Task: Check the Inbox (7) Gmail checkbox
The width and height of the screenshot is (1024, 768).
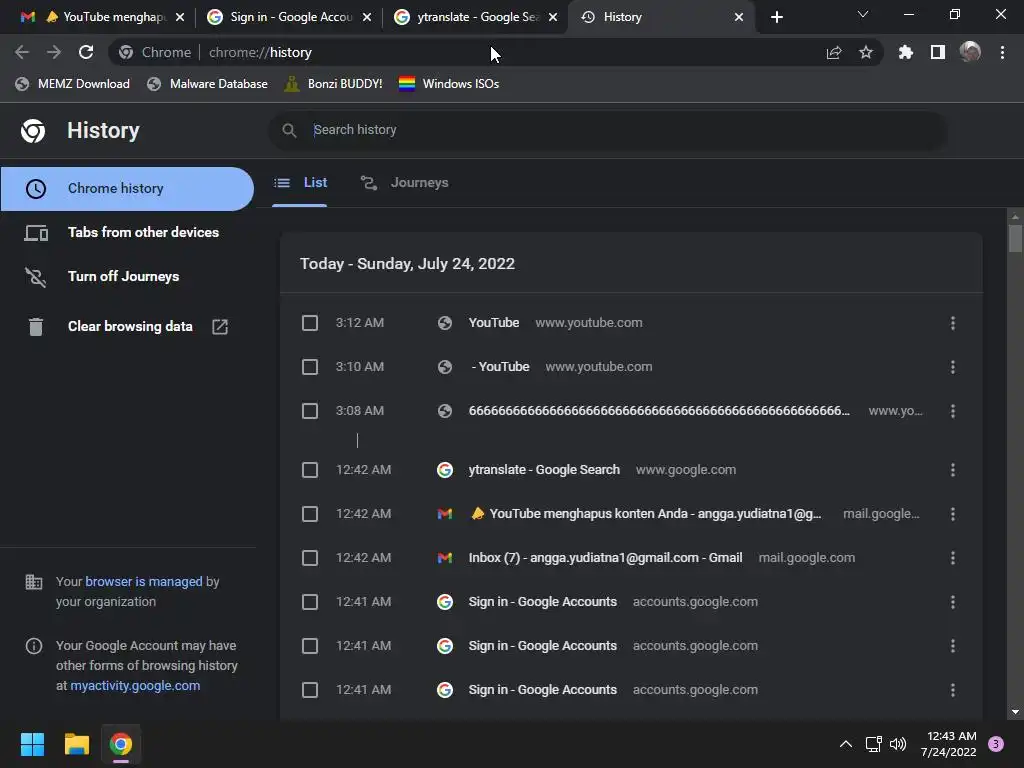Action: (310, 558)
